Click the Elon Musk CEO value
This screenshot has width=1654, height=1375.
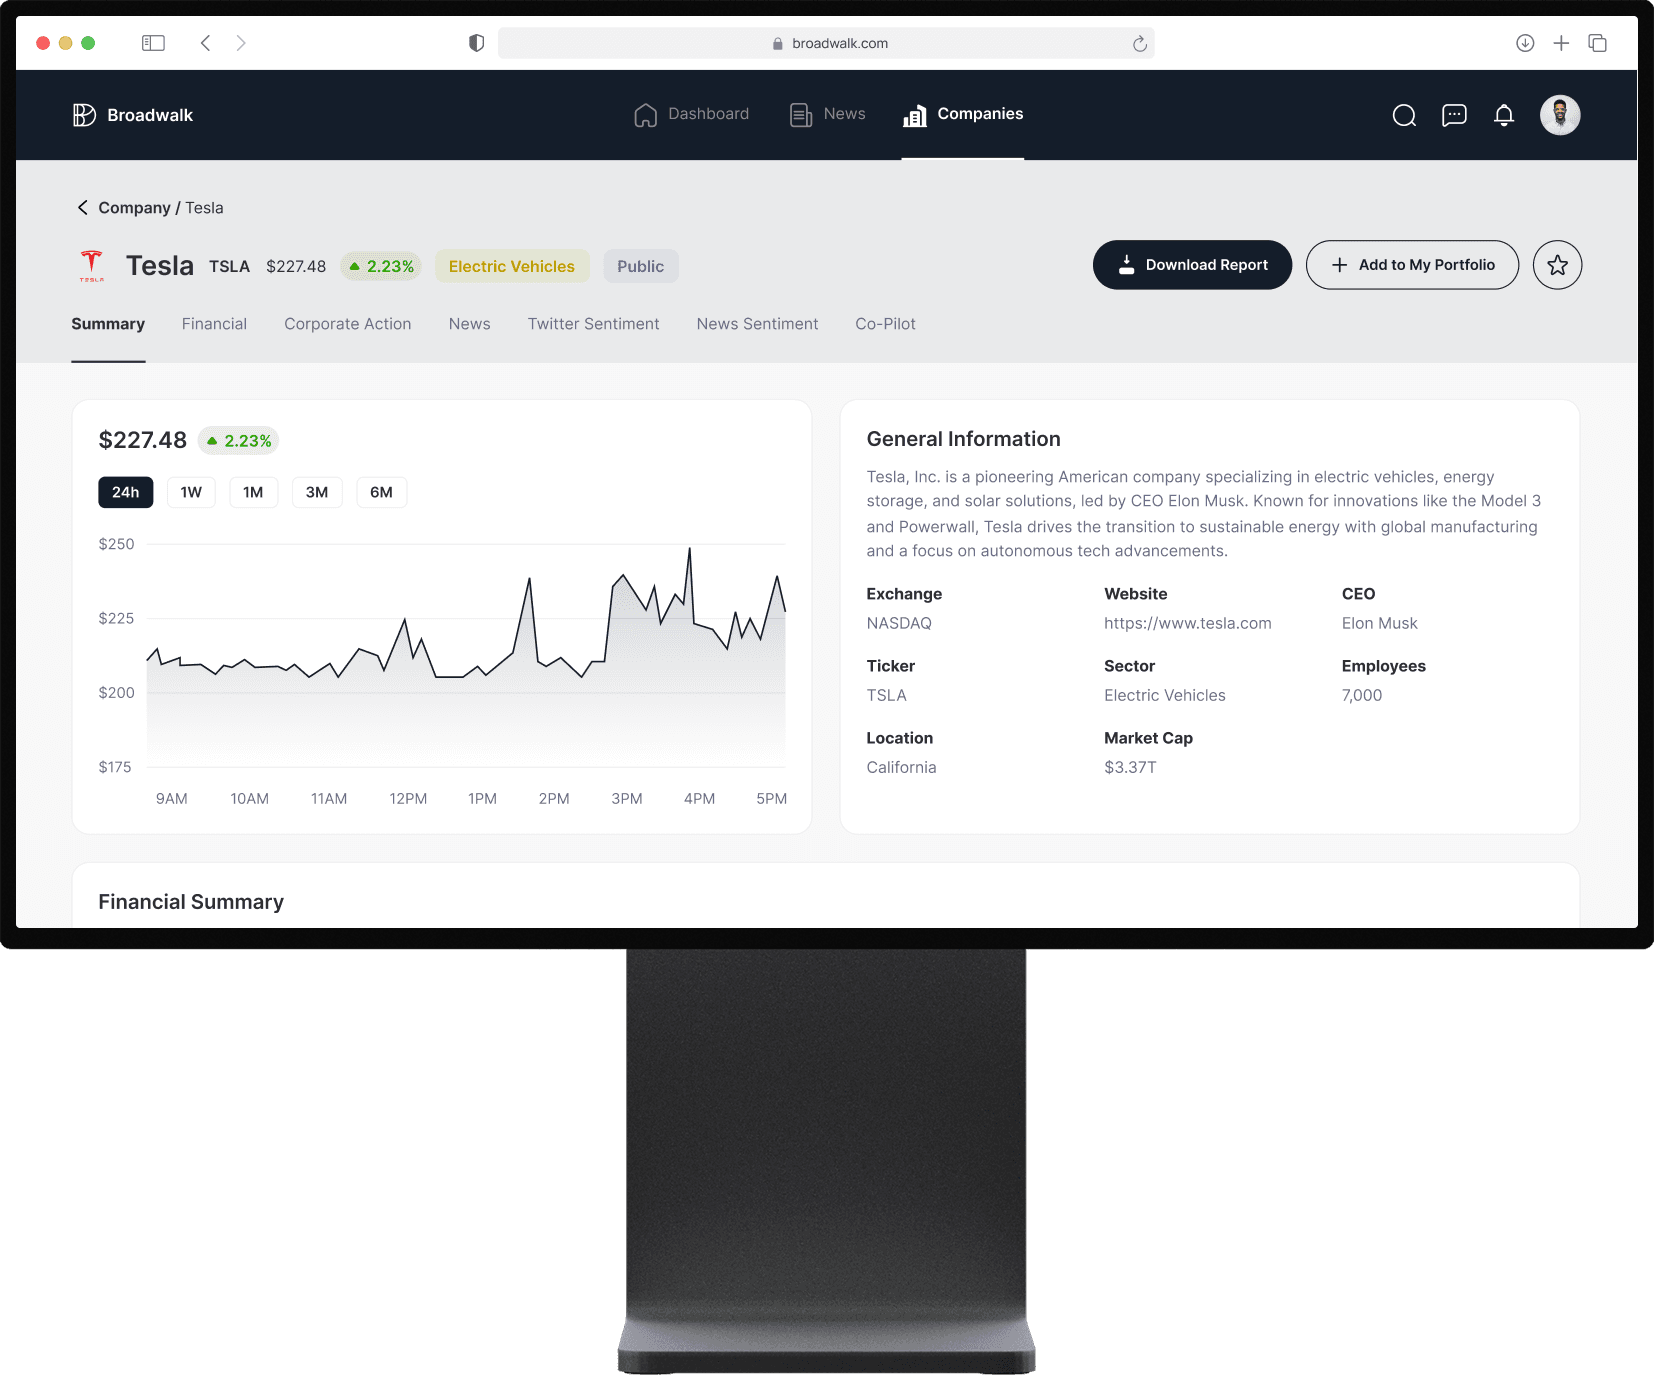[1379, 623]
